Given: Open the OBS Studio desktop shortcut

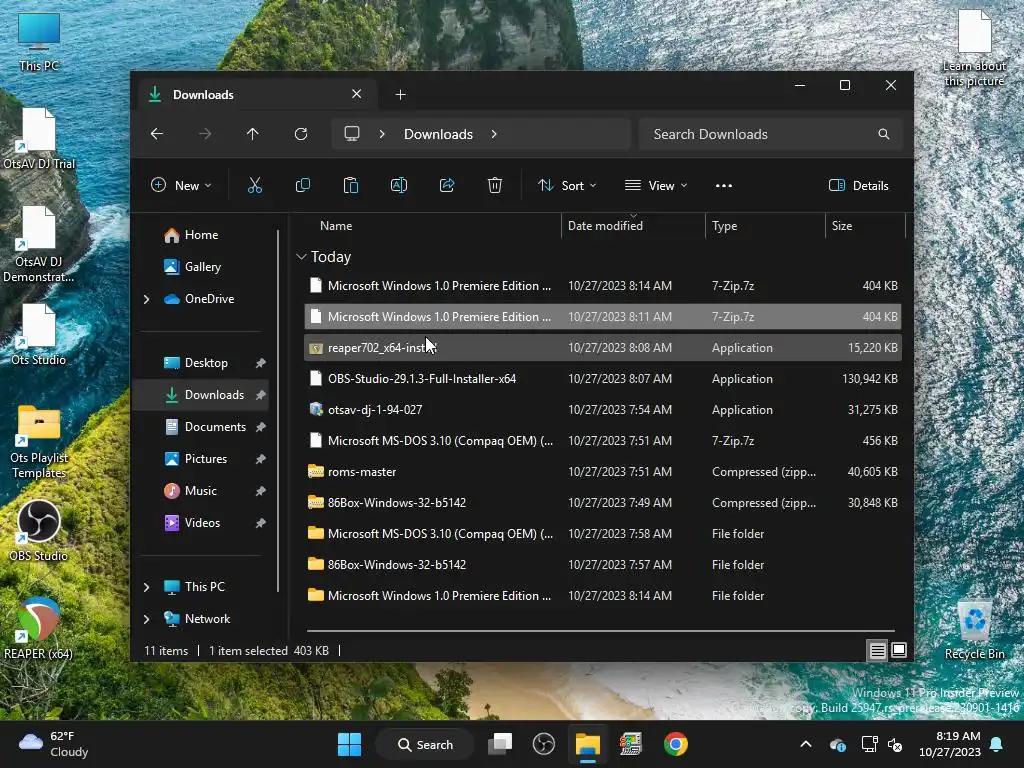Looking at the screenshot, I should coord(39,530).
